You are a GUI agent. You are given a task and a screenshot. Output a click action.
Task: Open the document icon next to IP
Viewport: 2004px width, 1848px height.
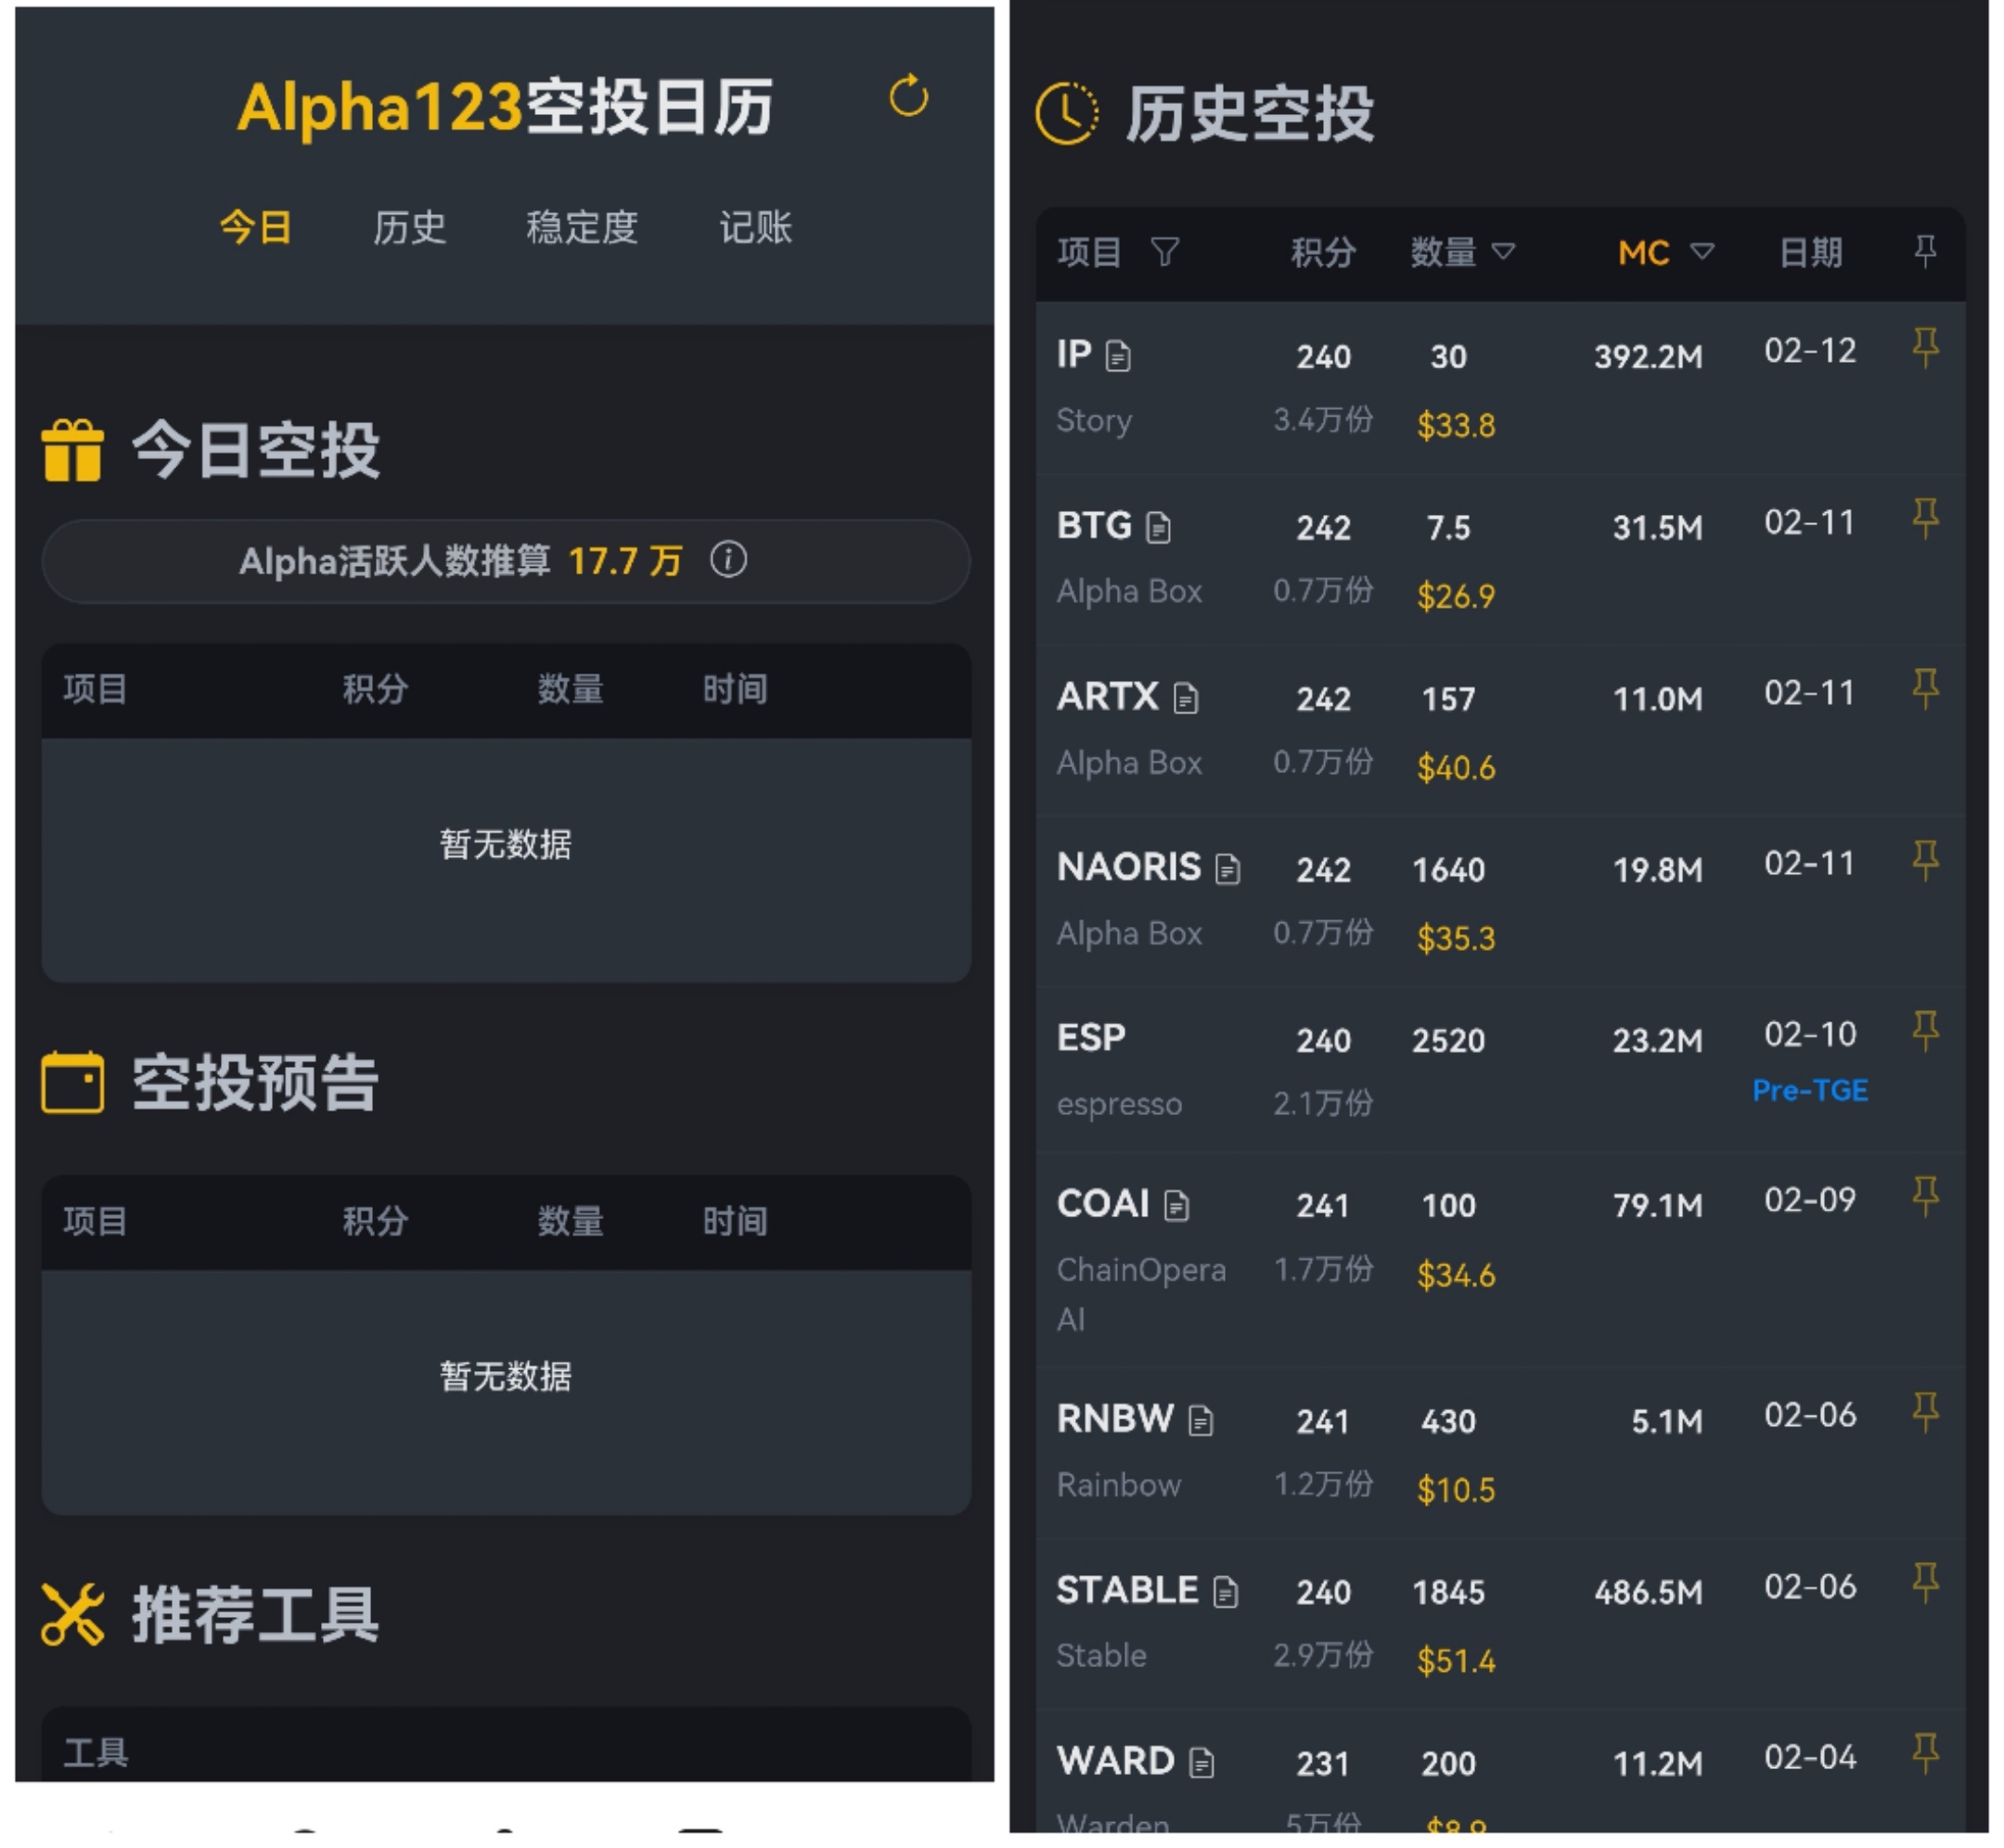(x=1118, y=356)
